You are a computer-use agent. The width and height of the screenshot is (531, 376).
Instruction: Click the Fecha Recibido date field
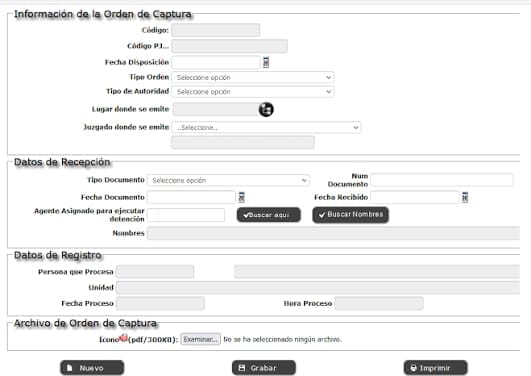point(415,197)
